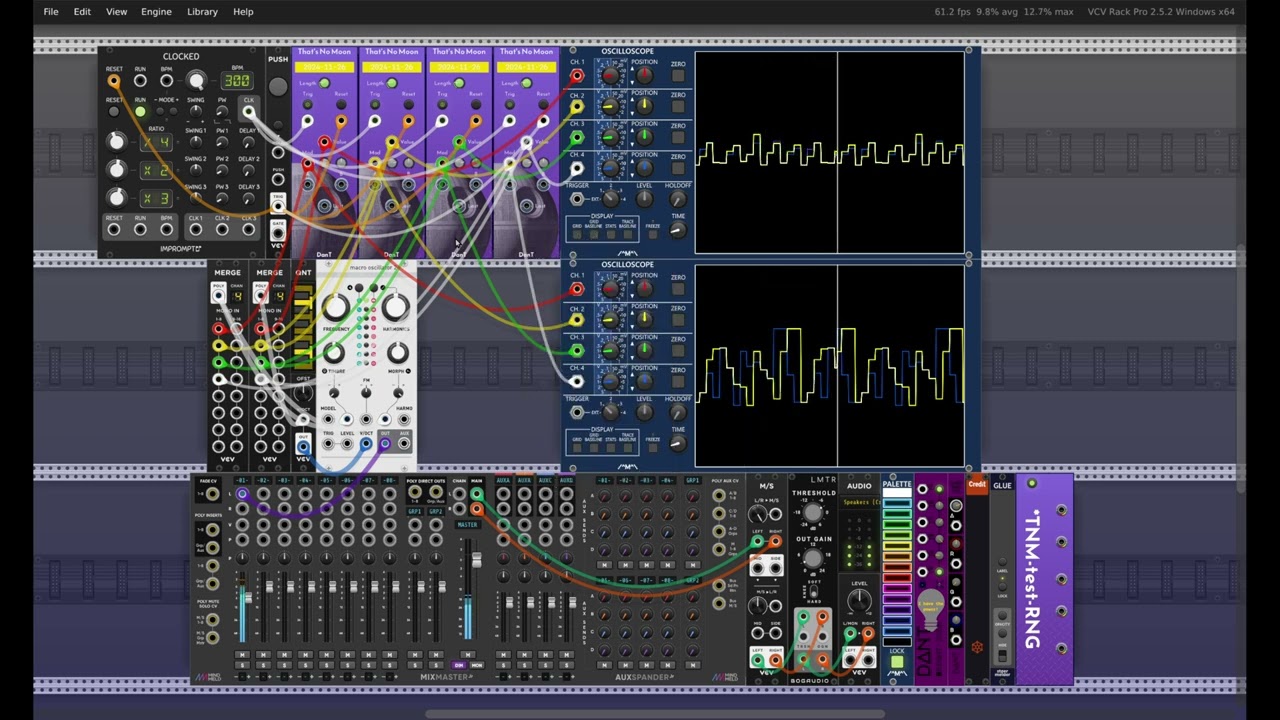Image resolution: width=1280 pixels, height=720 pixels.
Task: Toggle CH.1 ZERO button on upper Oscilloscope
Action: [x=679, y=76]
